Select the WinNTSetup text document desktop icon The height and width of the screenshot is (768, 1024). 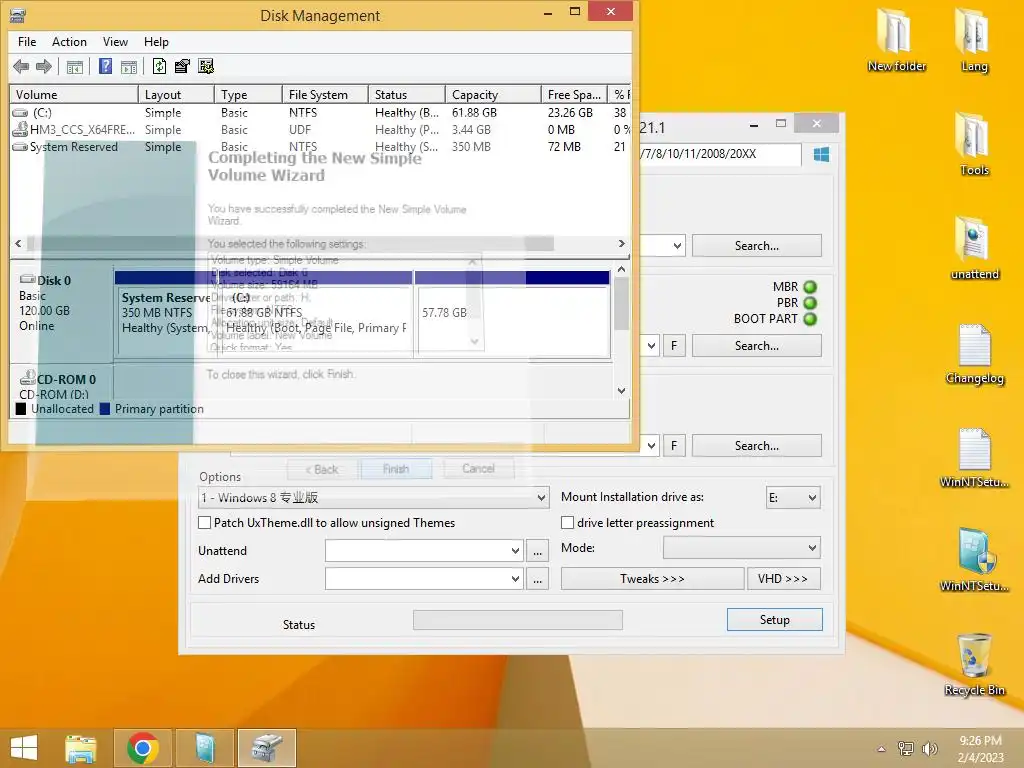(974, 457)
